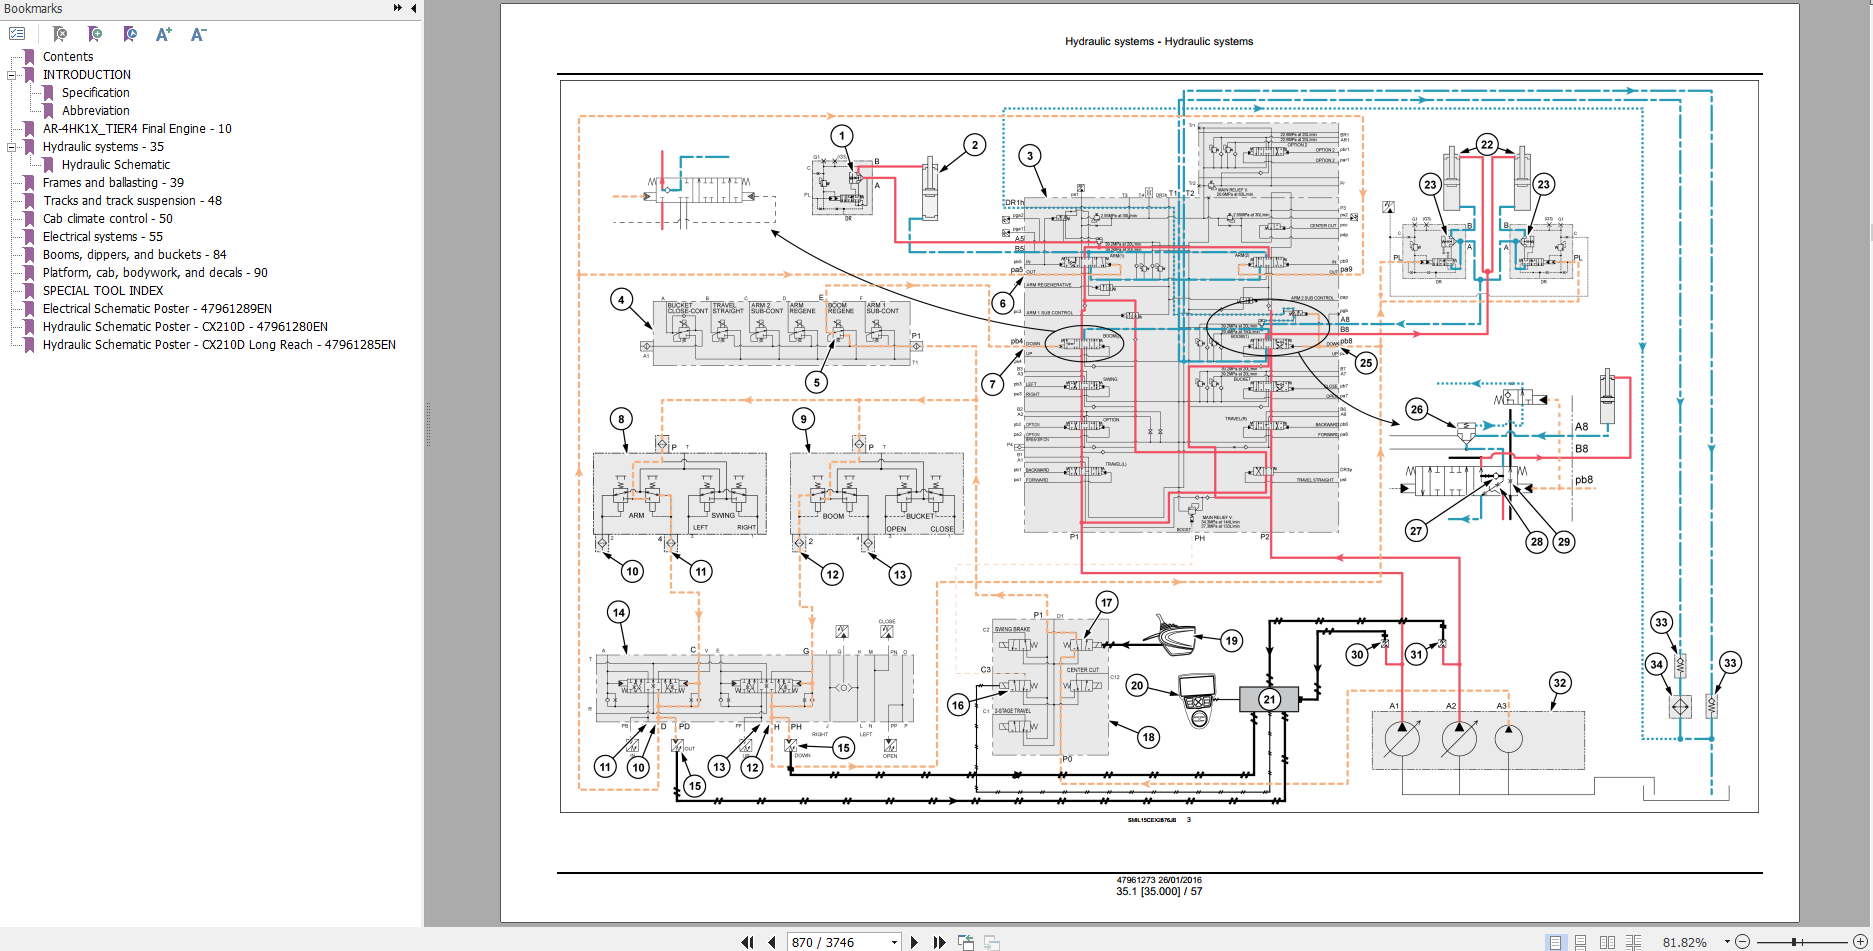Click the add new bookmark icon

pyautogui.click(x=95, y=34)
